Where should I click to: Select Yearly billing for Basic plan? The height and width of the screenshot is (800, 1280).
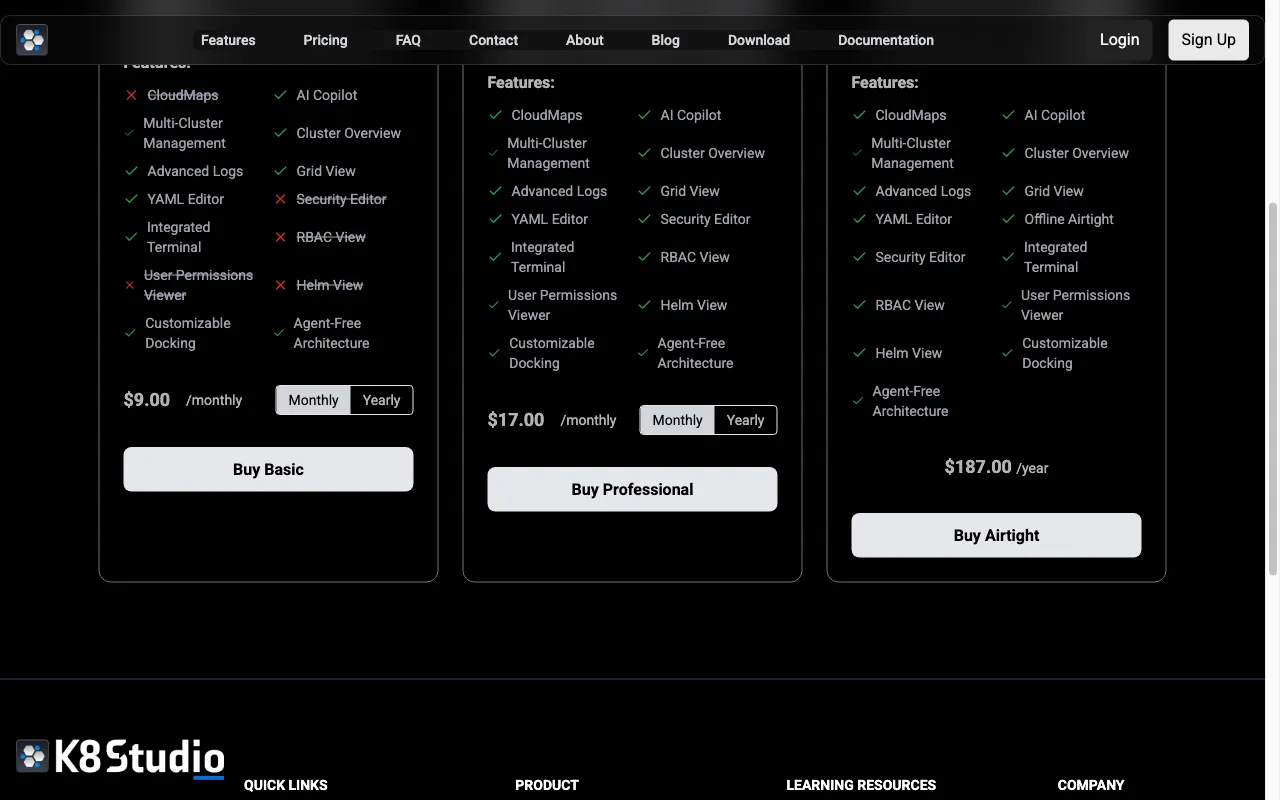coord(381,400)
